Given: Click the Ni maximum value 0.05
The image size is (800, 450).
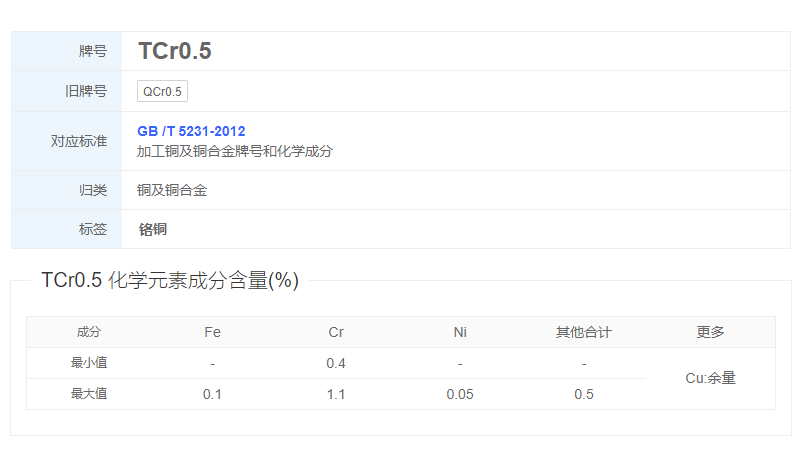Looking at the screenshot, I should coord(460,394).
